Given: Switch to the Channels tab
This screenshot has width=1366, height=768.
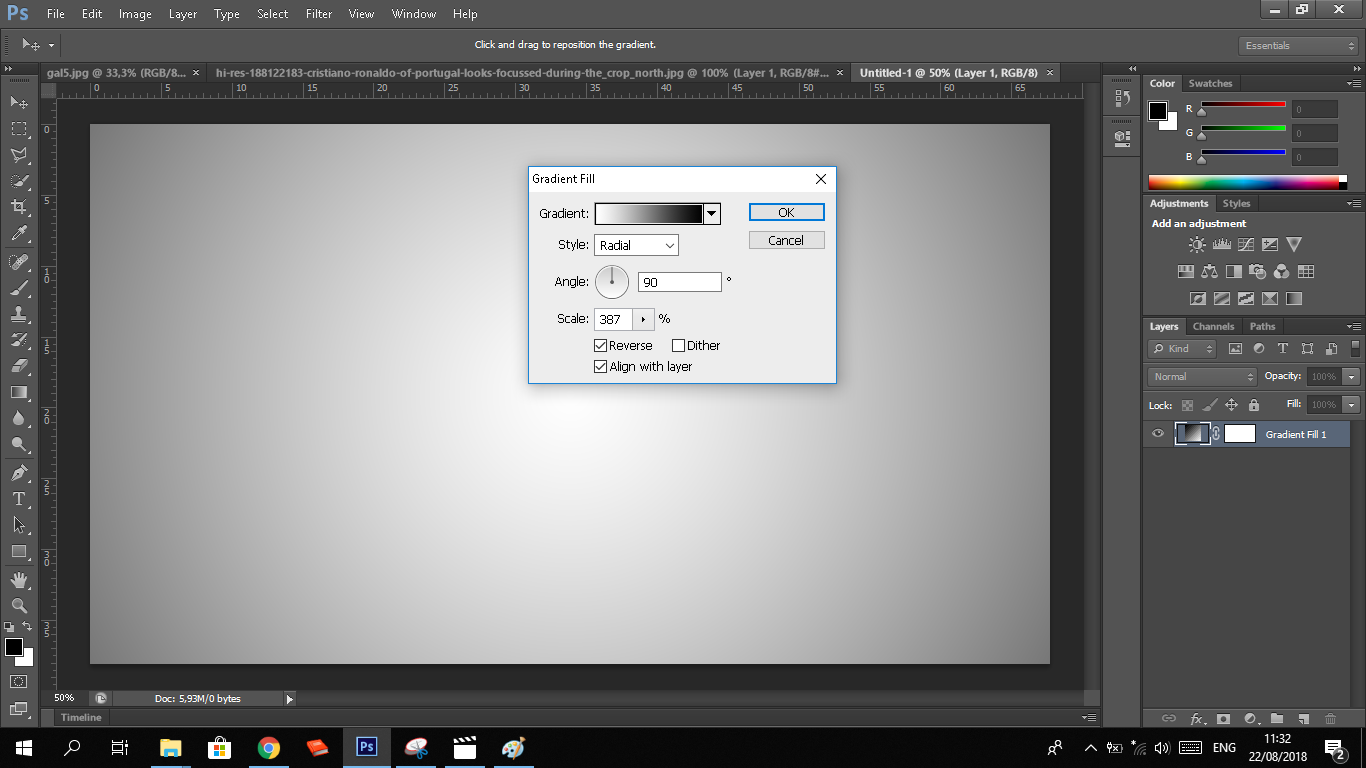Looking at the screenshot, I should 1213,326.
